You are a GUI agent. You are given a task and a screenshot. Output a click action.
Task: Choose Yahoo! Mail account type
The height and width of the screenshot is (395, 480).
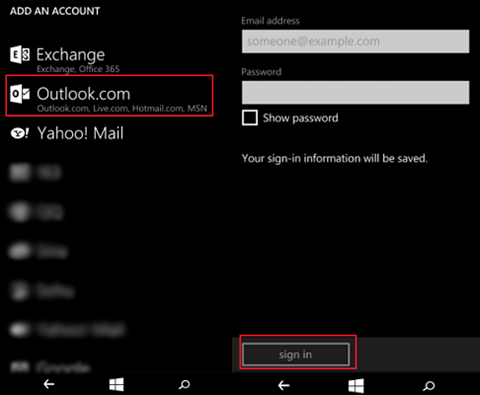pyautogui.click(x=67, y=133)
